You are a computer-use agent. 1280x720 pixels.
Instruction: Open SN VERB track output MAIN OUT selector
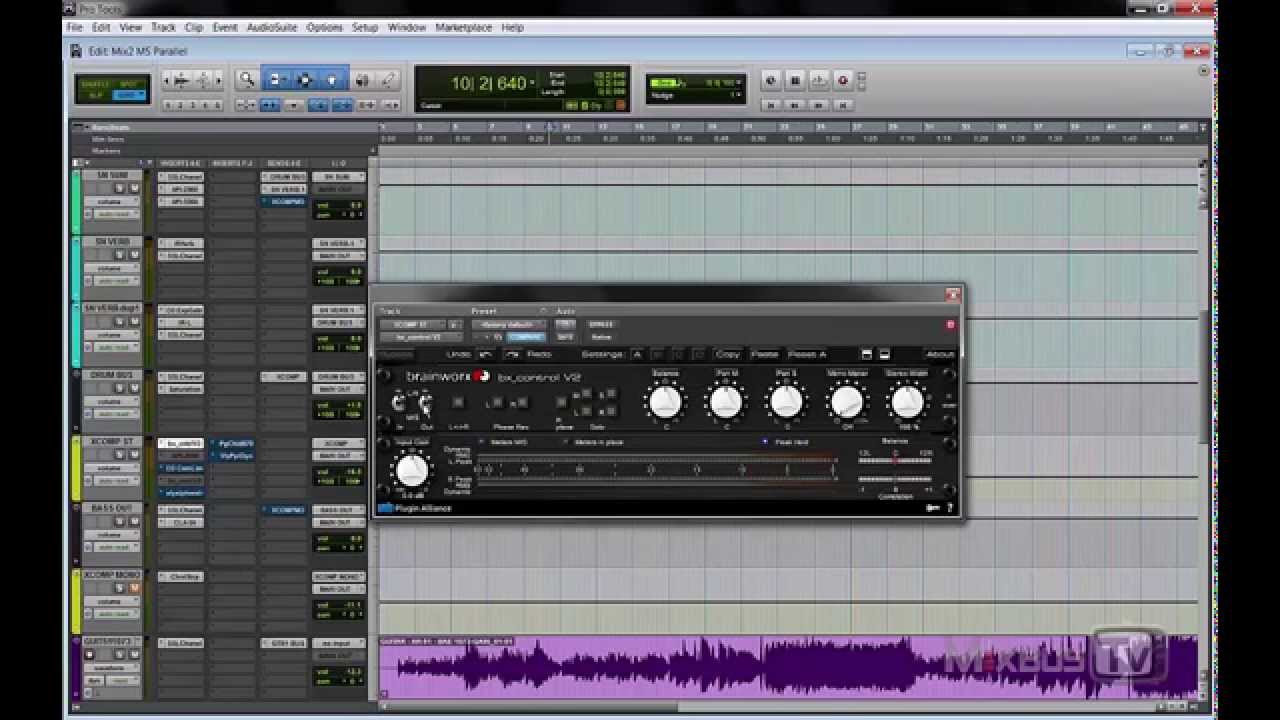[x=339, y=255]
